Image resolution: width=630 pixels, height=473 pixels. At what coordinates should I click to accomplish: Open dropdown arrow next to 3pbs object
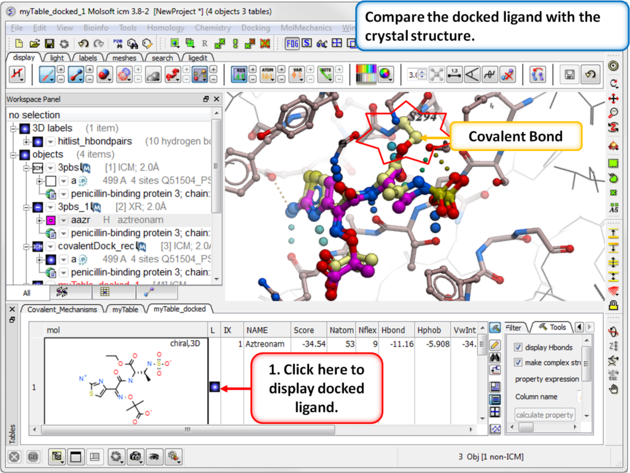click(51, 168)
